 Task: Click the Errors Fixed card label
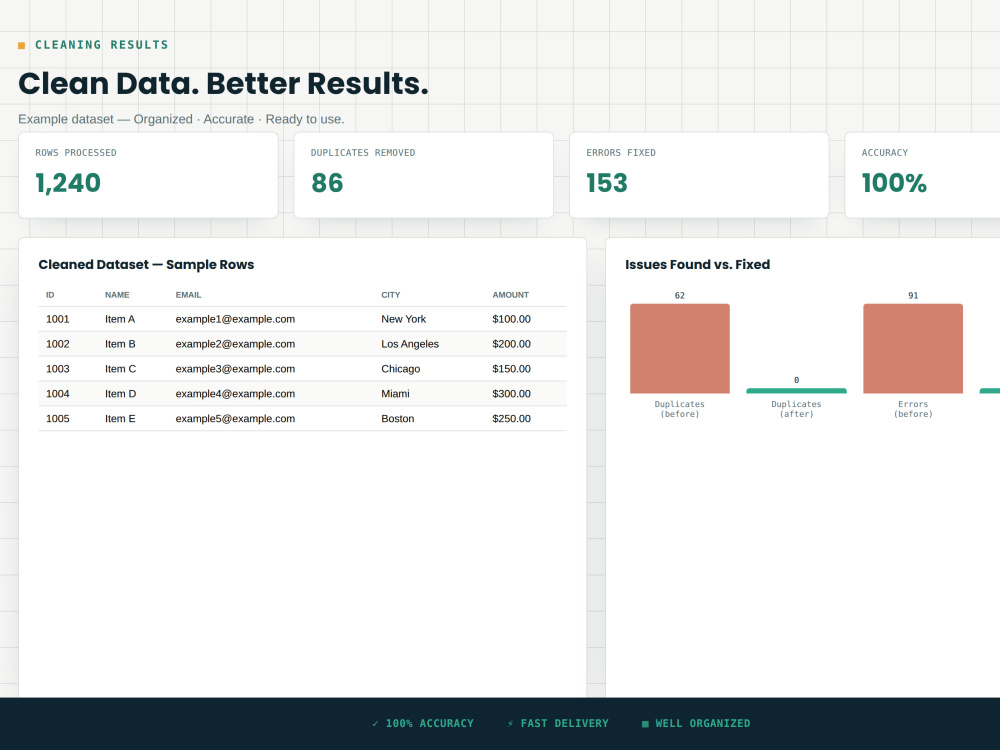(621, 153)
